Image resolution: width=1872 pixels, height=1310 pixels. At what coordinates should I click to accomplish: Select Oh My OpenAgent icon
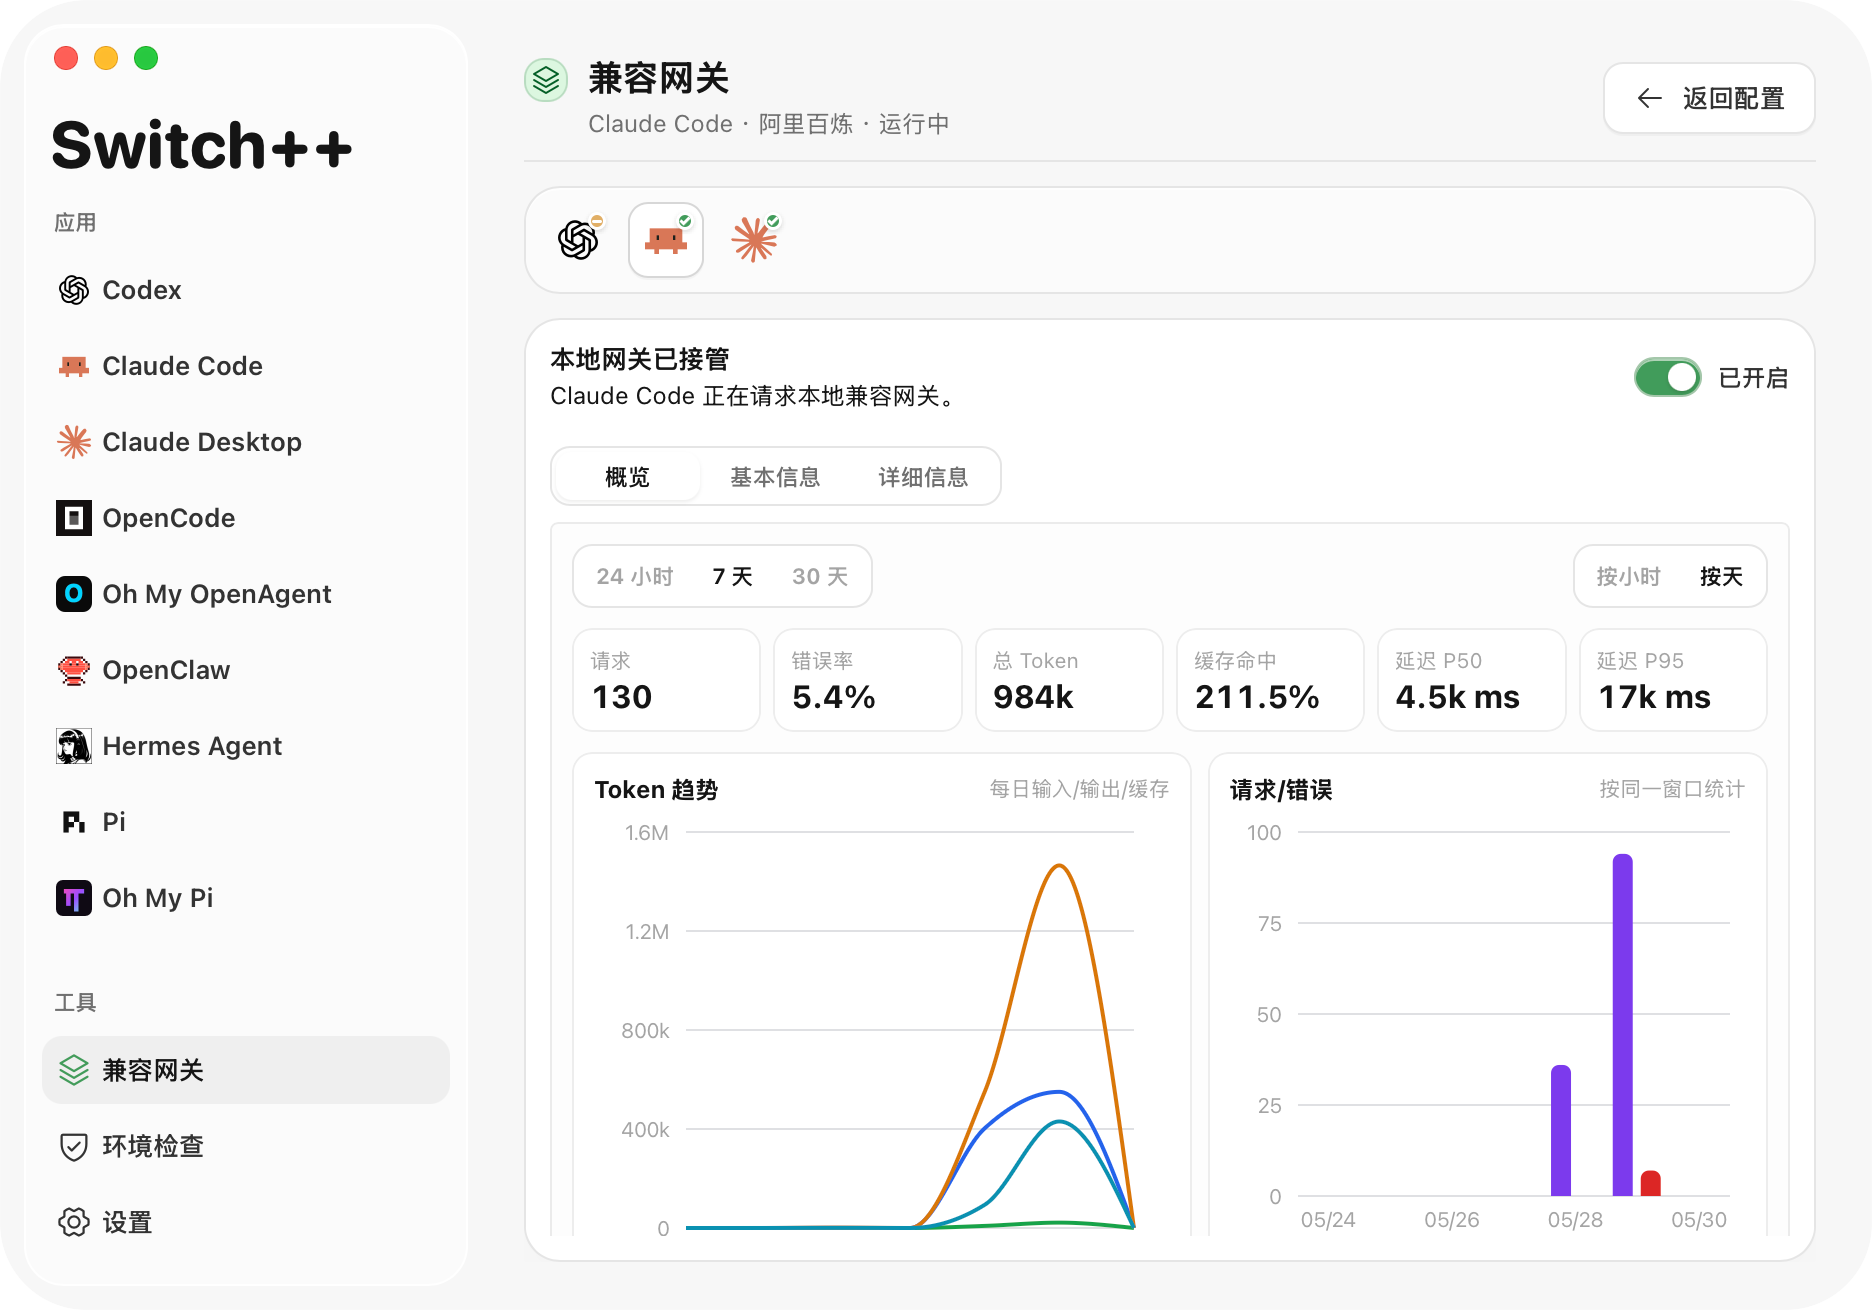point(73,594)
